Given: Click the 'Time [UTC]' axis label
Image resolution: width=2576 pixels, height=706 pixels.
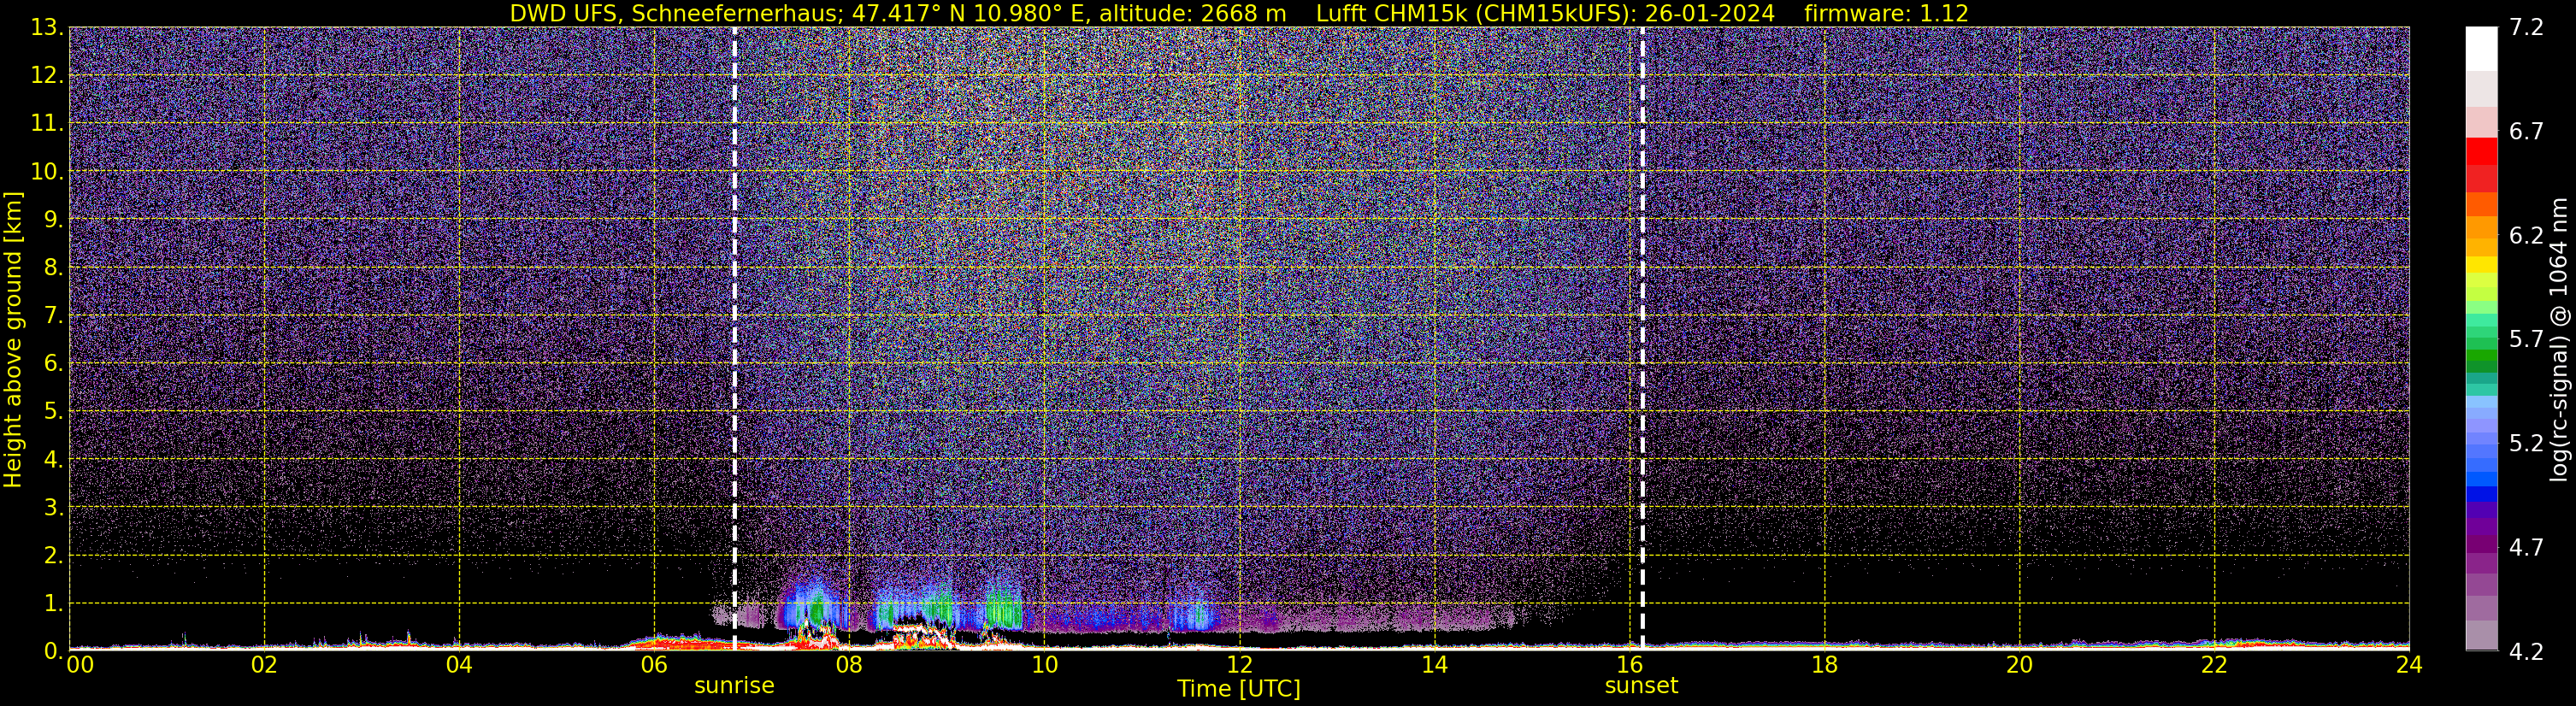Looking at the screenshot, I should coord(1239,689).
